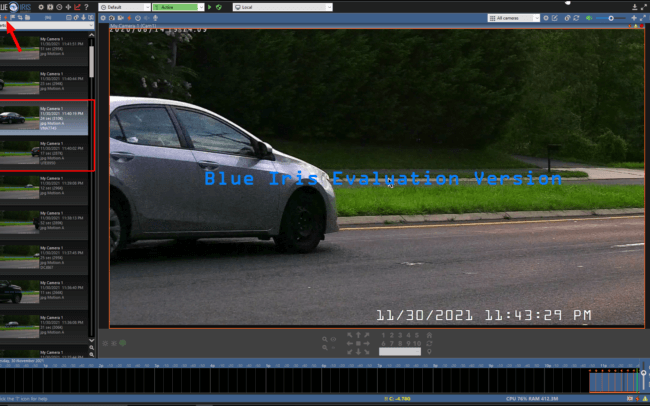Click the PTZ zoom out magnifier
Viewport: 650px width, 406px height.
325,348
